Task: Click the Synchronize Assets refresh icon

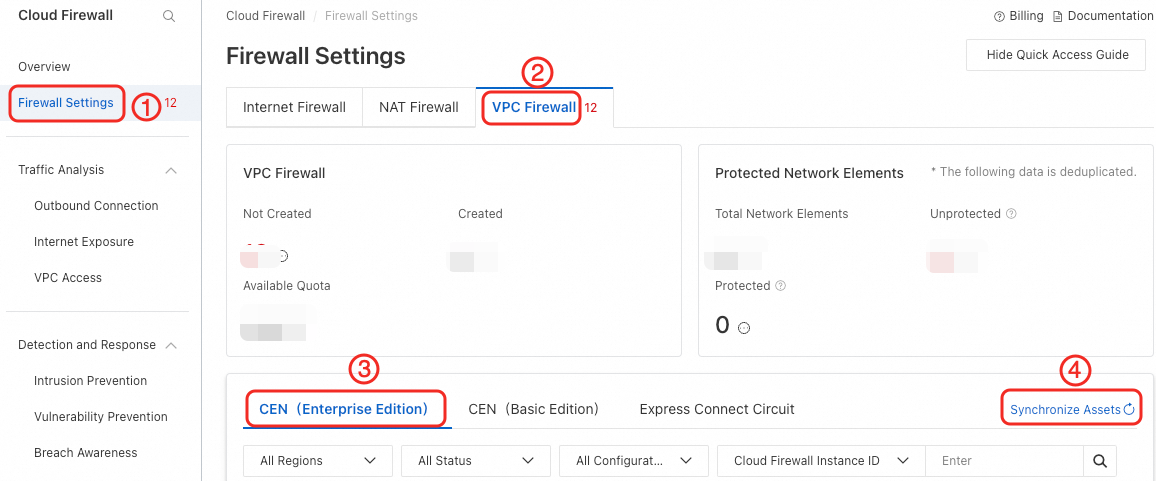Action: [x=1129, y=409]
